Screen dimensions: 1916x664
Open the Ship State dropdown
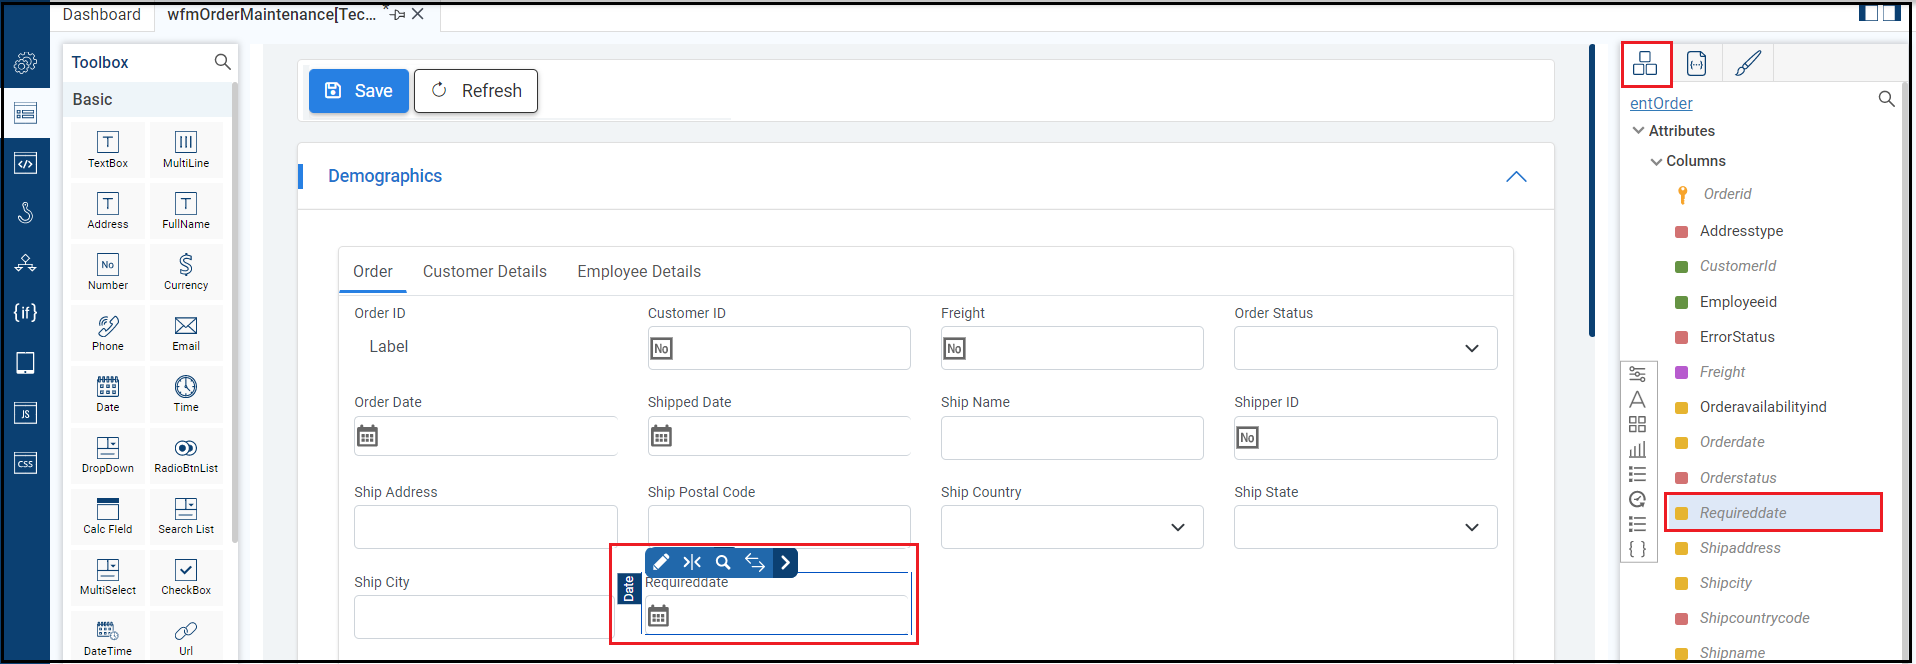pyautogui.click(x=1365, y=527)
